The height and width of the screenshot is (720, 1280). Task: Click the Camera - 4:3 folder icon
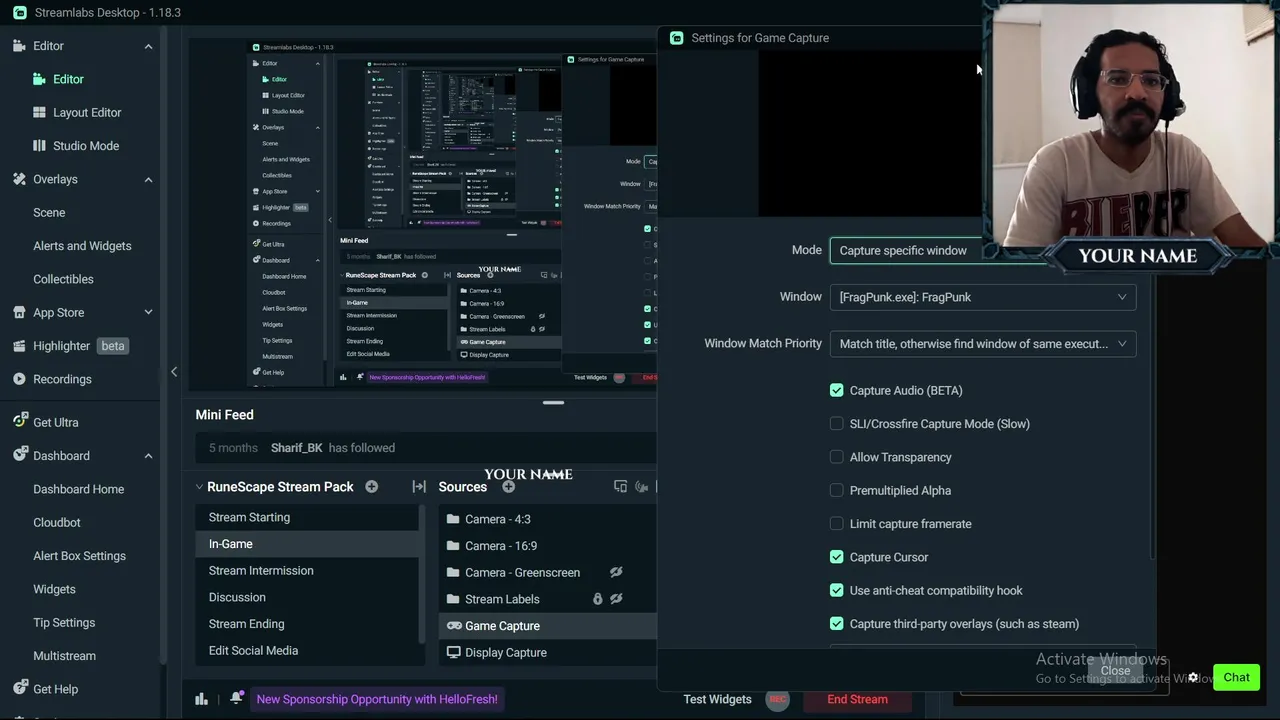453,519
